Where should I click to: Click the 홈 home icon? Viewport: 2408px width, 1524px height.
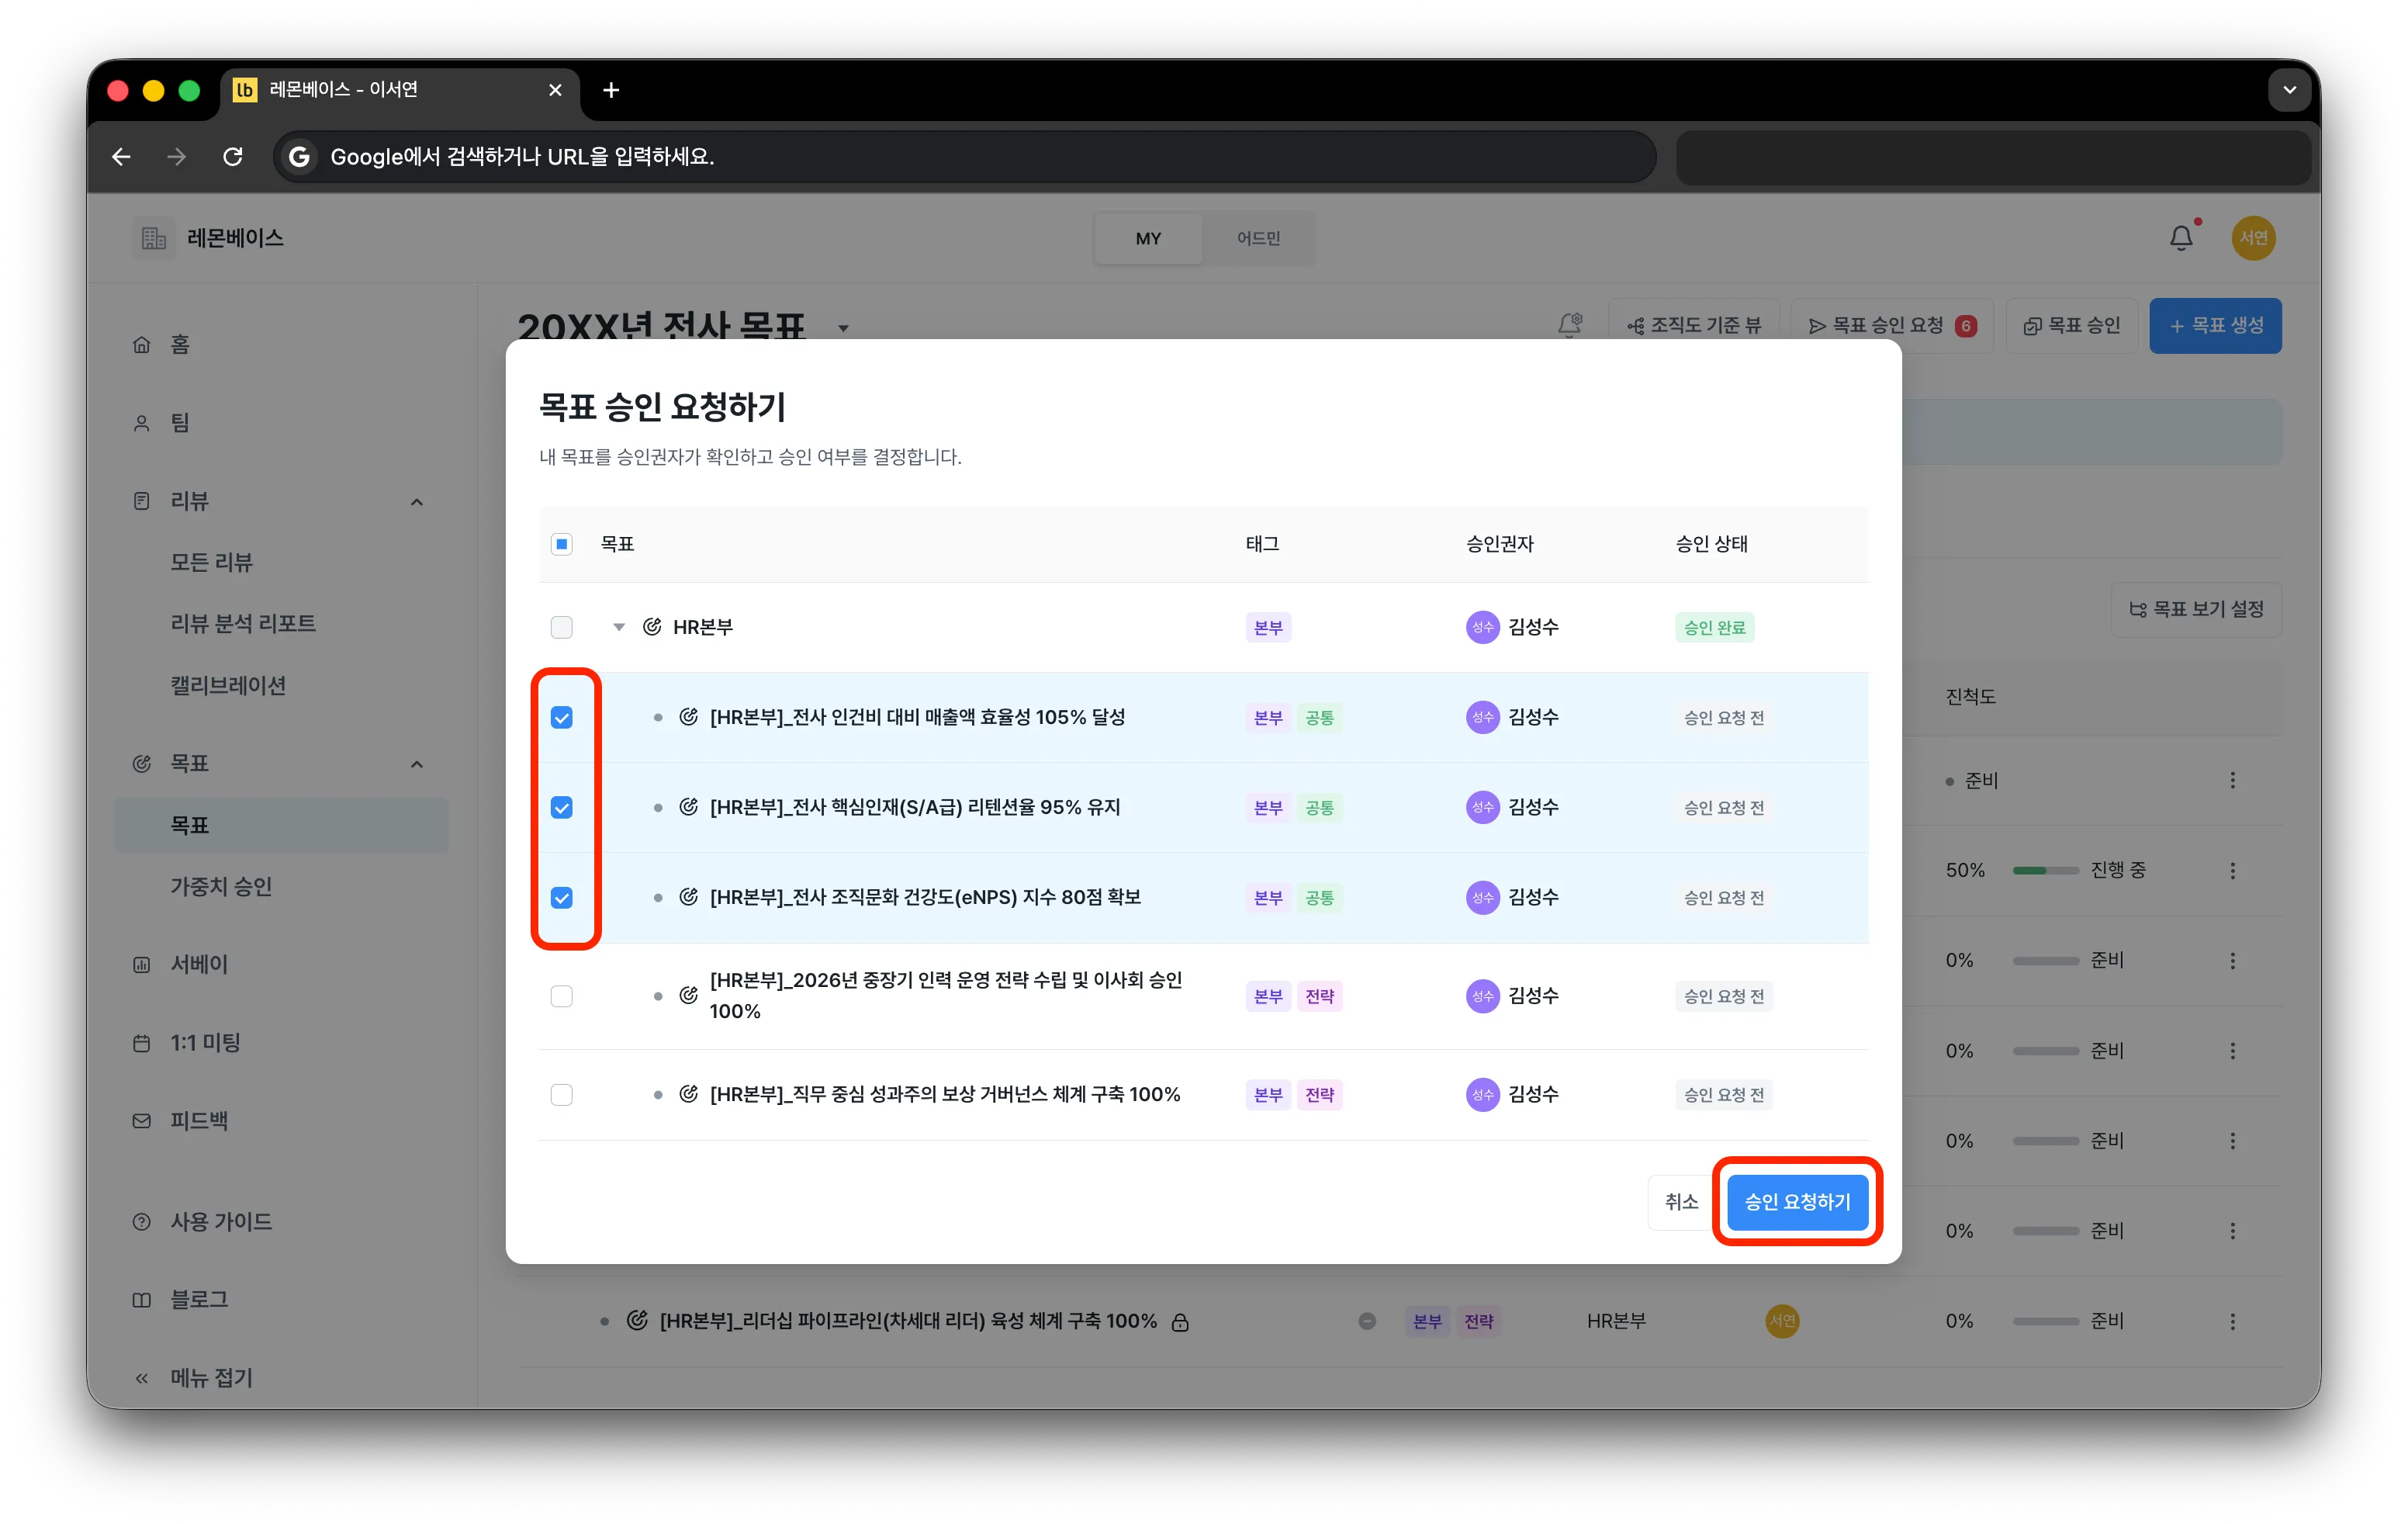pyautogui.click(x=142, y=345)
